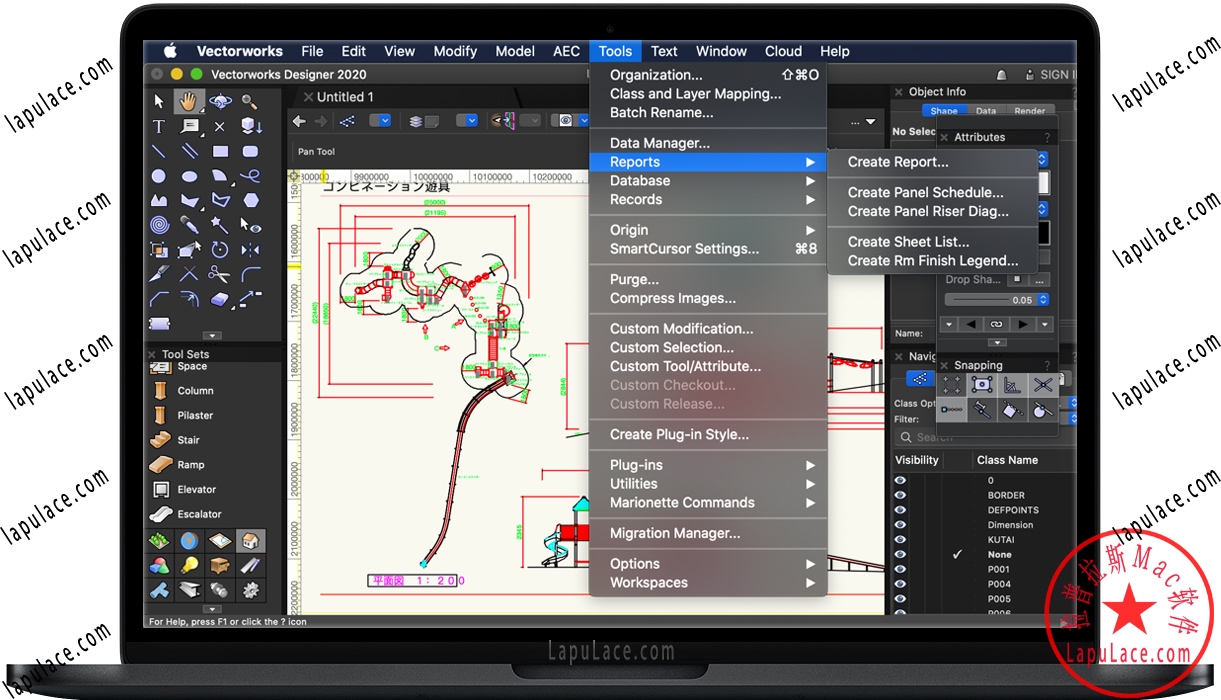Image resolution: width=1221 pixels, height=700 pixels.
Task: Open the Database submenu
Action: [x=708, y=181]
